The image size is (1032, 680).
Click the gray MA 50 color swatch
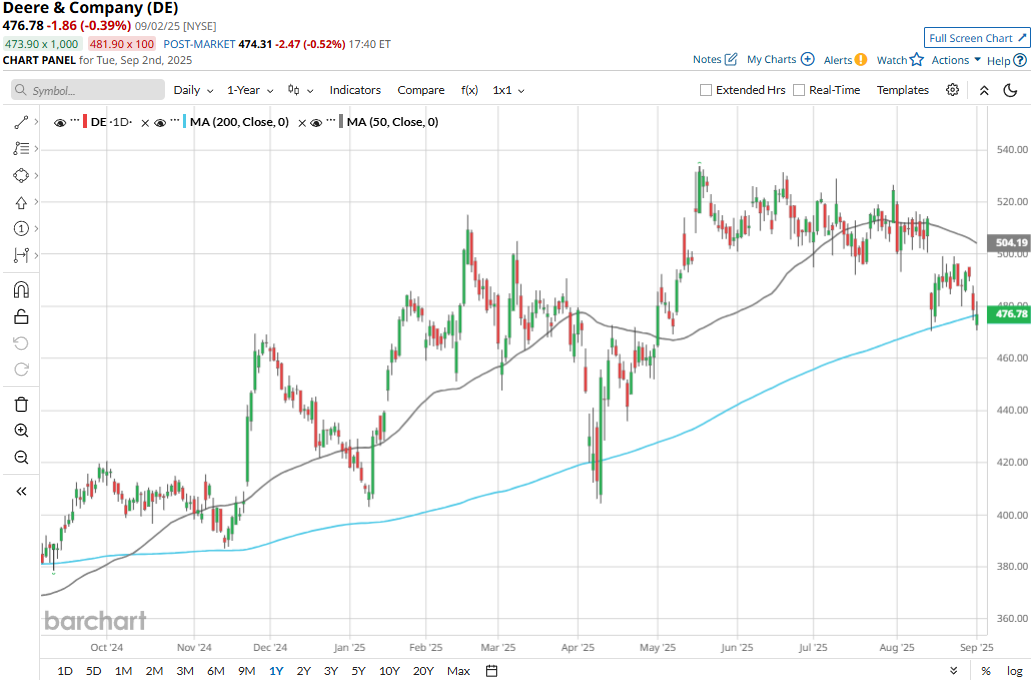[x=341, y=122]
